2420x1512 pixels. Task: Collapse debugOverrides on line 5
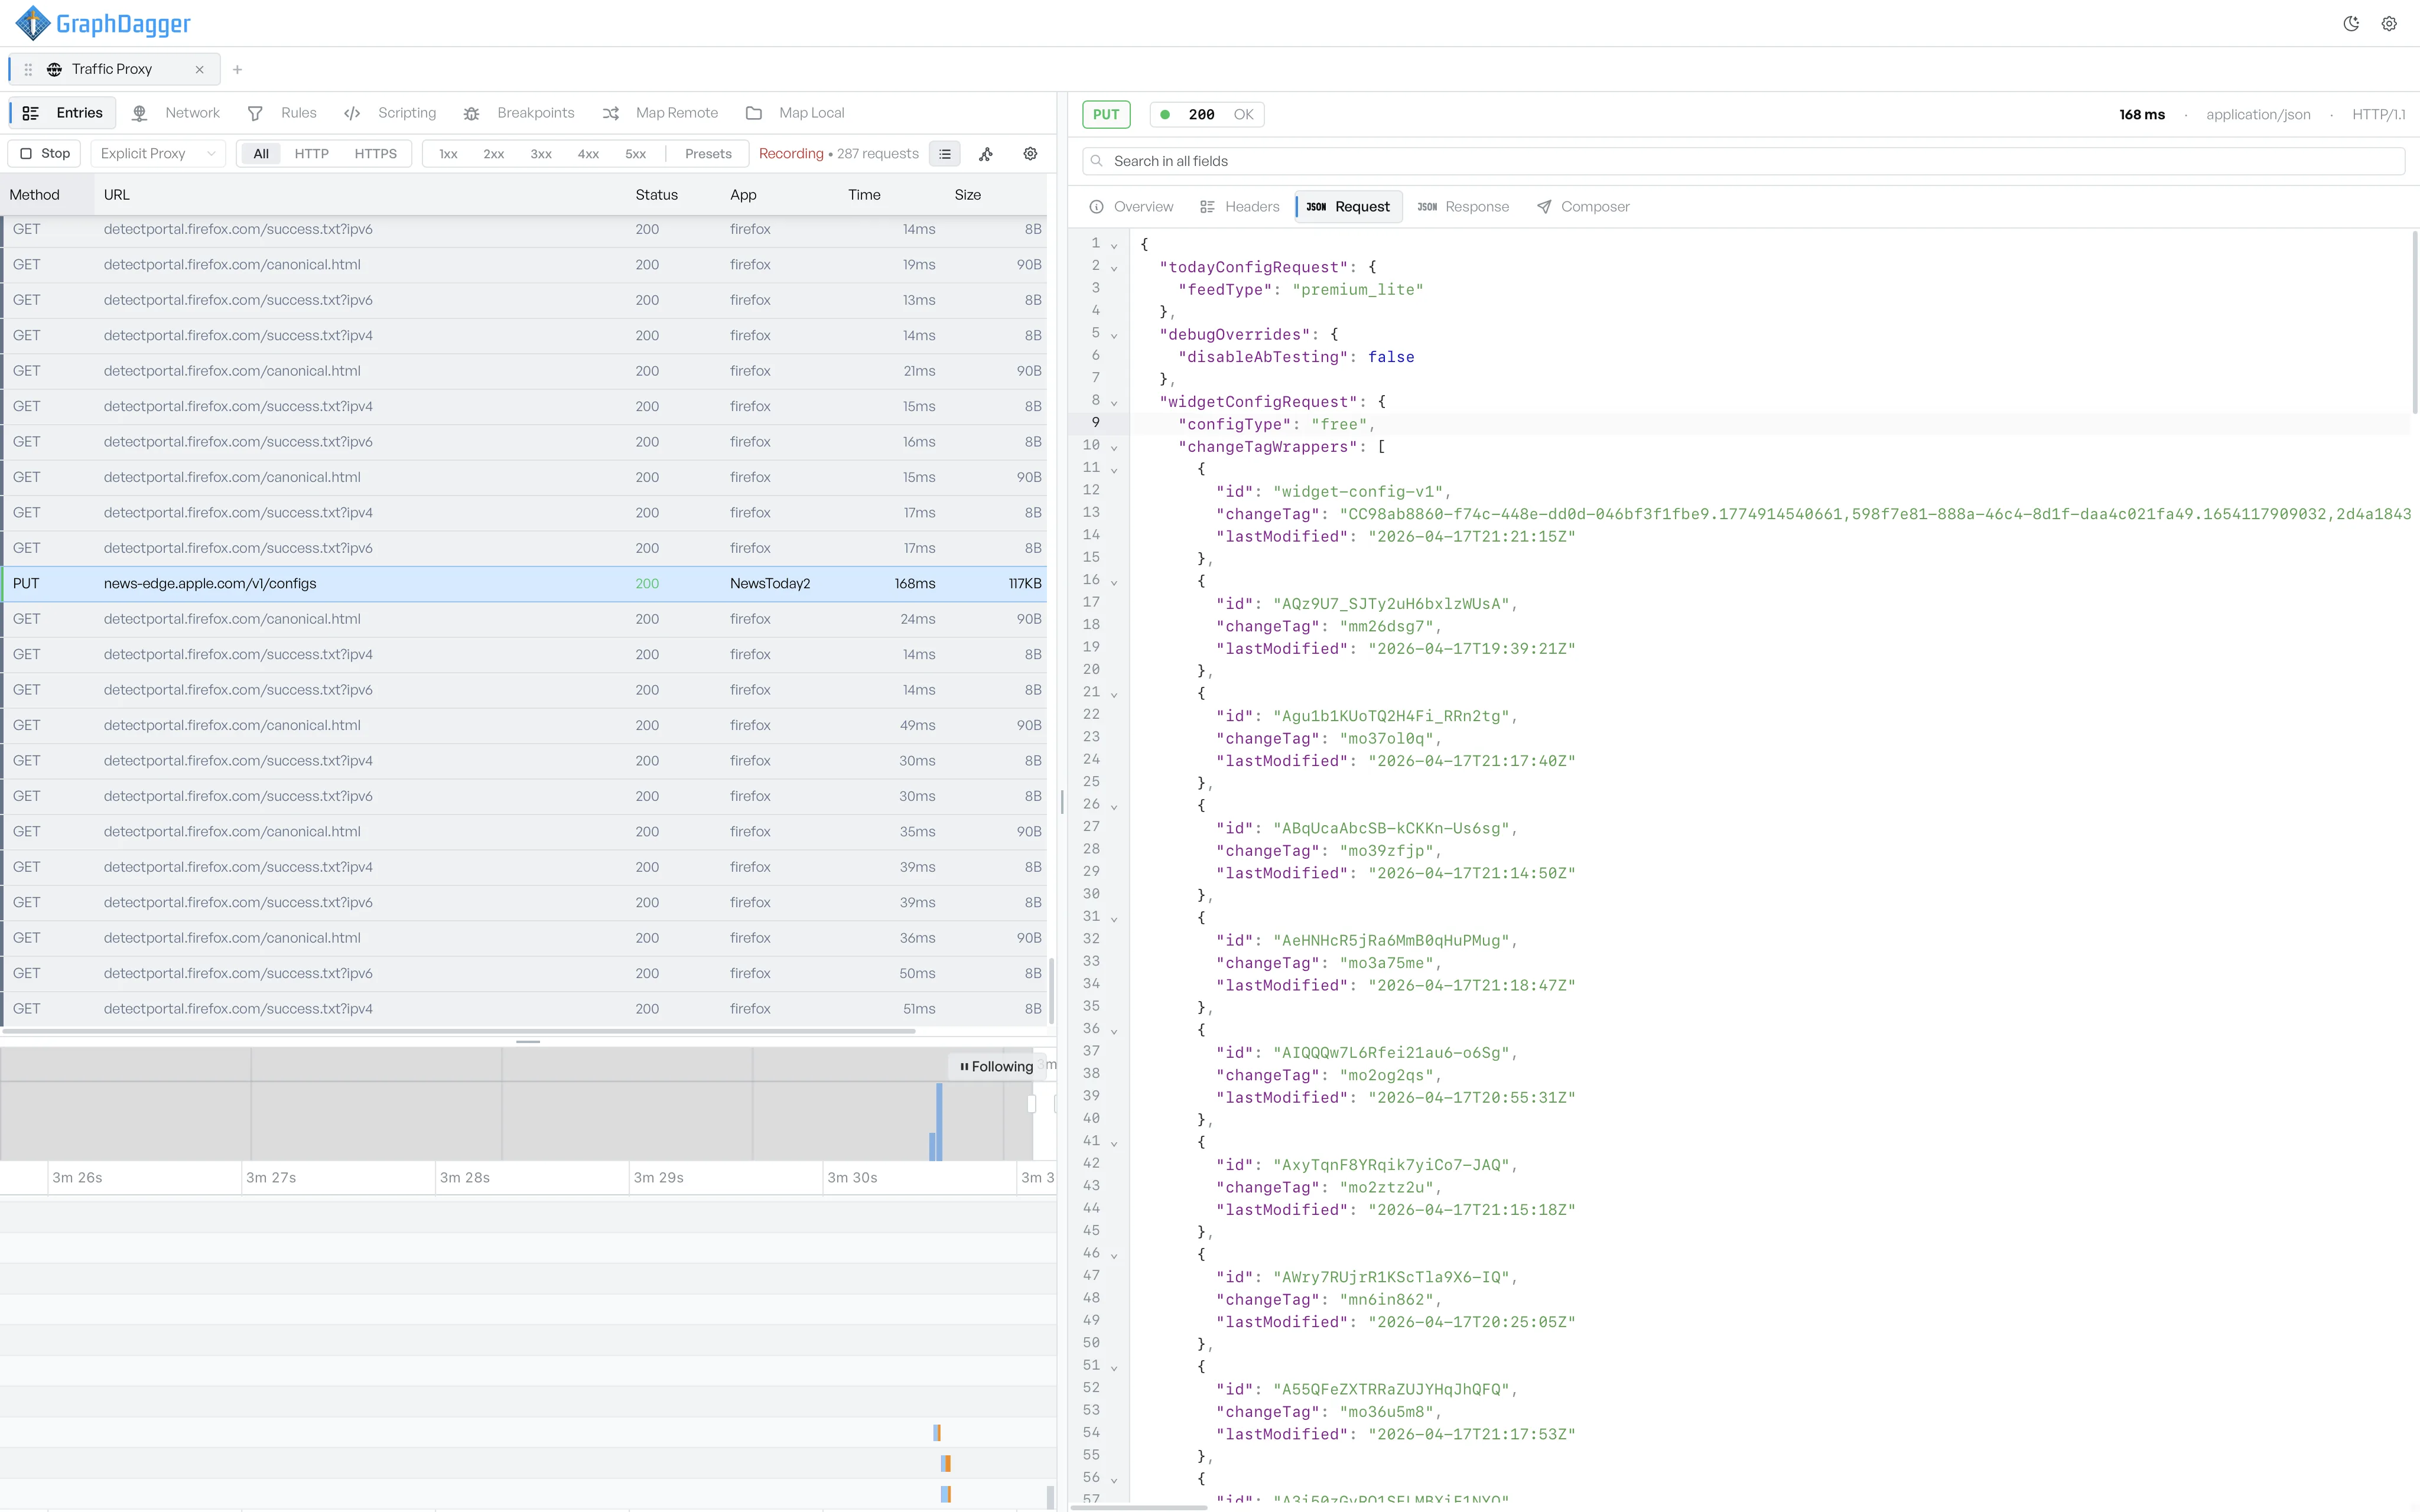pos(1113,336)
